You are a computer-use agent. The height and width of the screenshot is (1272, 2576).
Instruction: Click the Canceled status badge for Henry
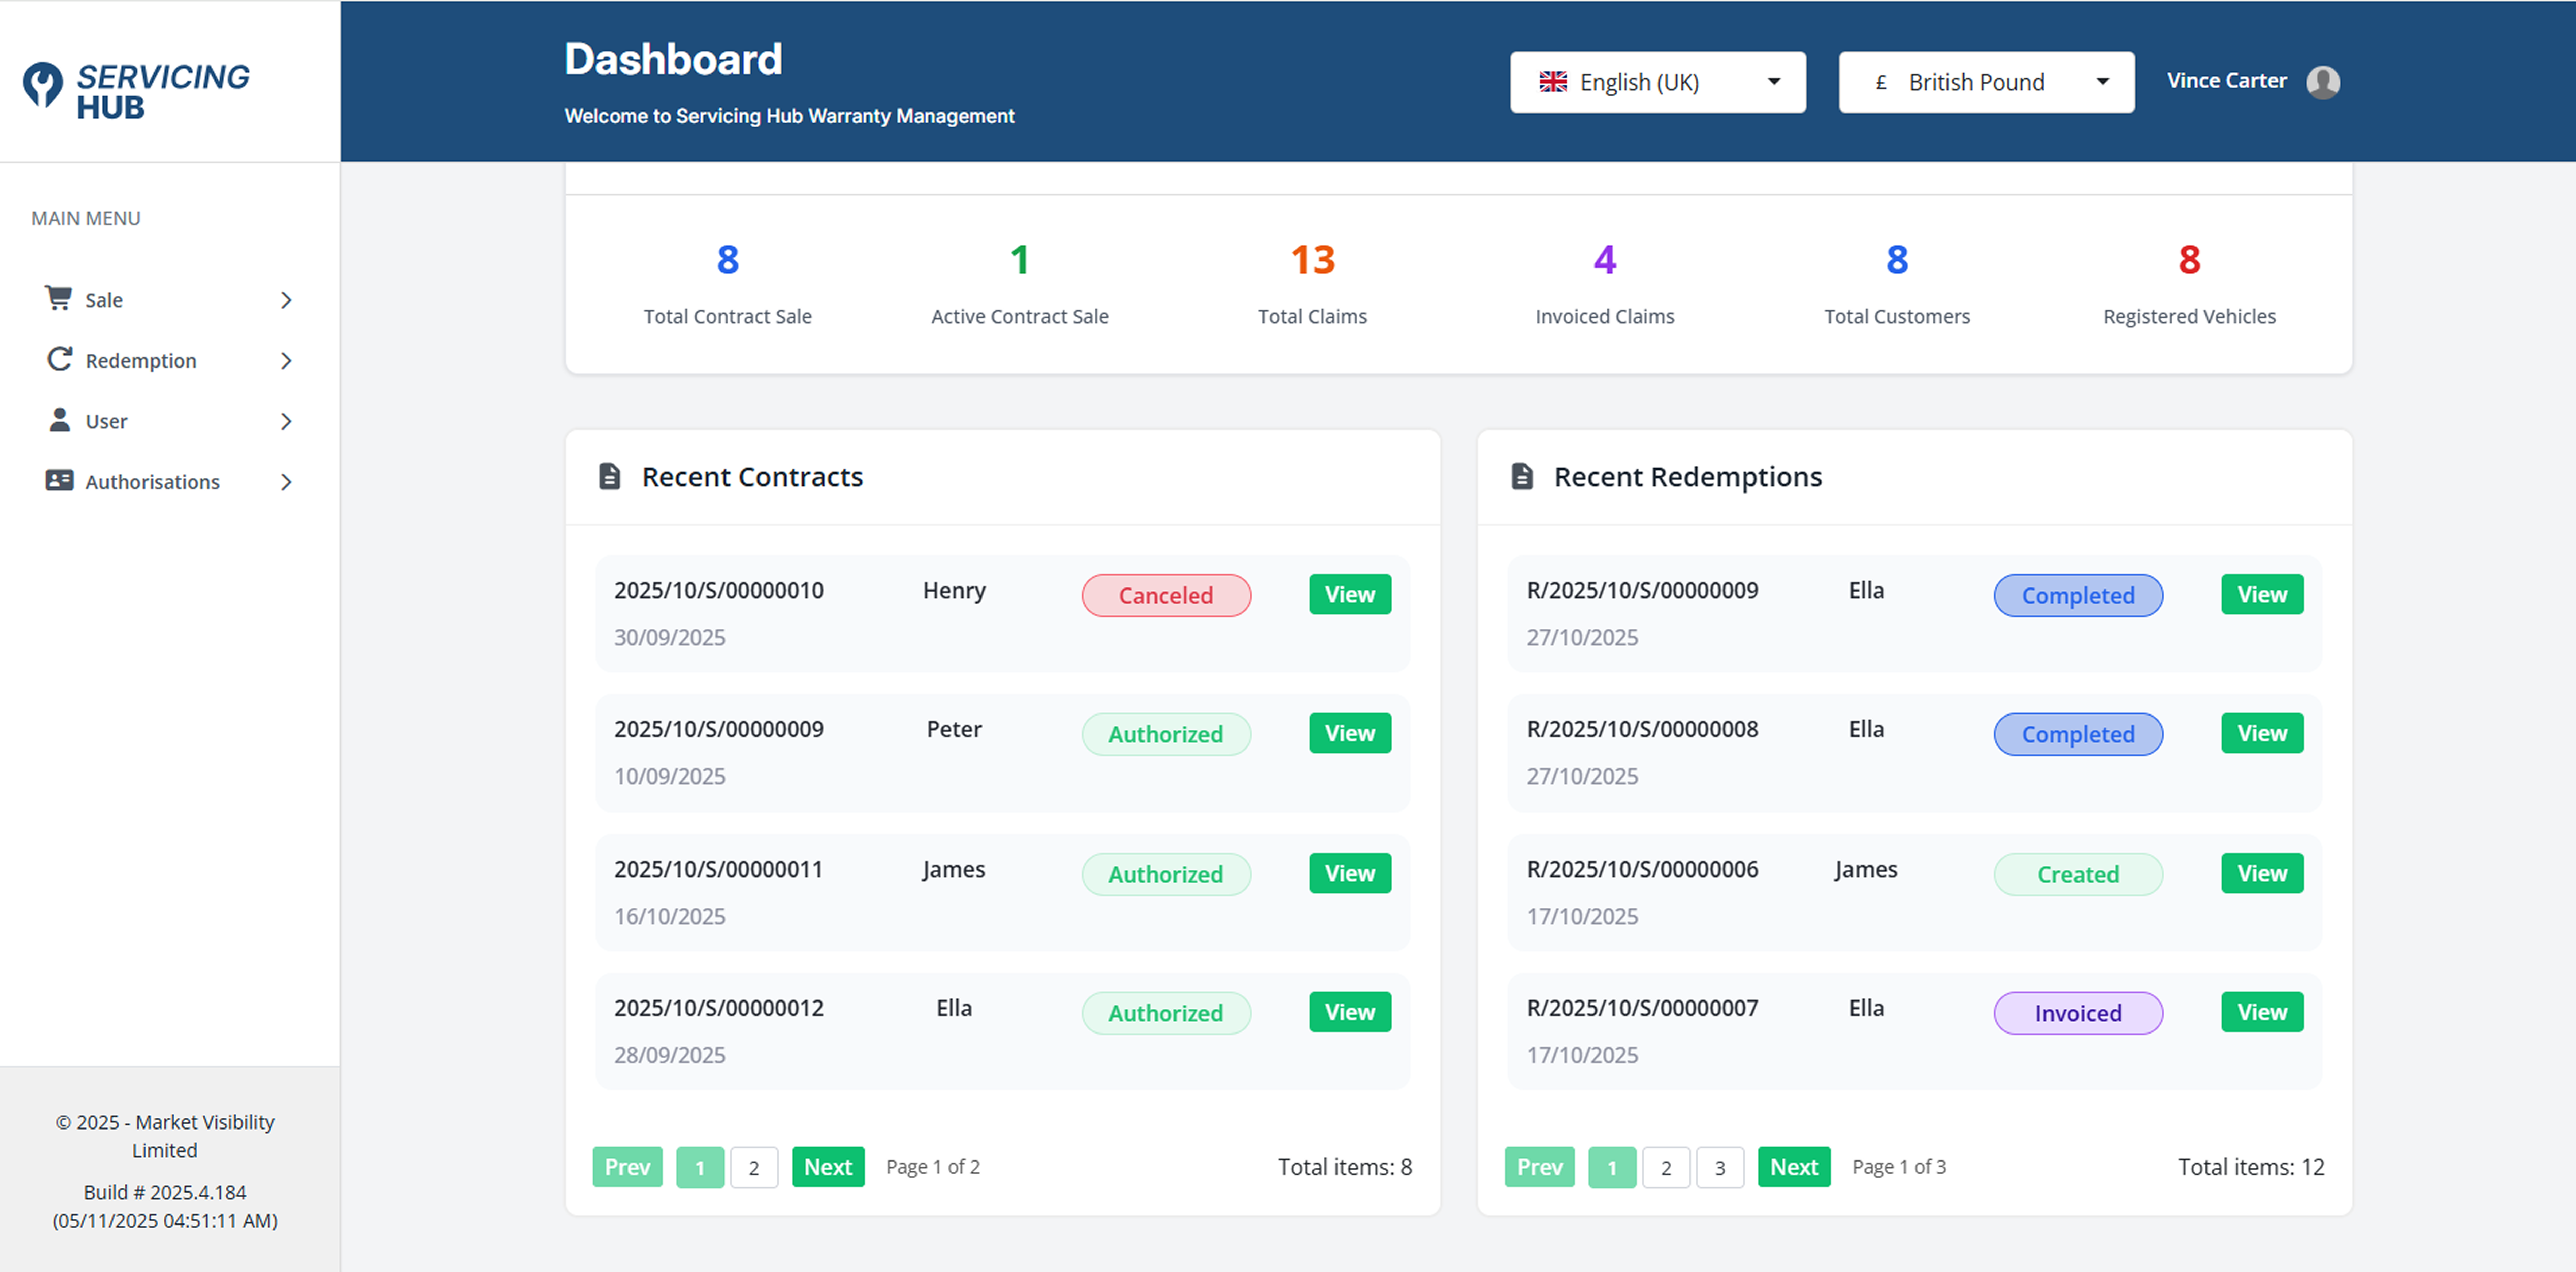point(1165,595)
